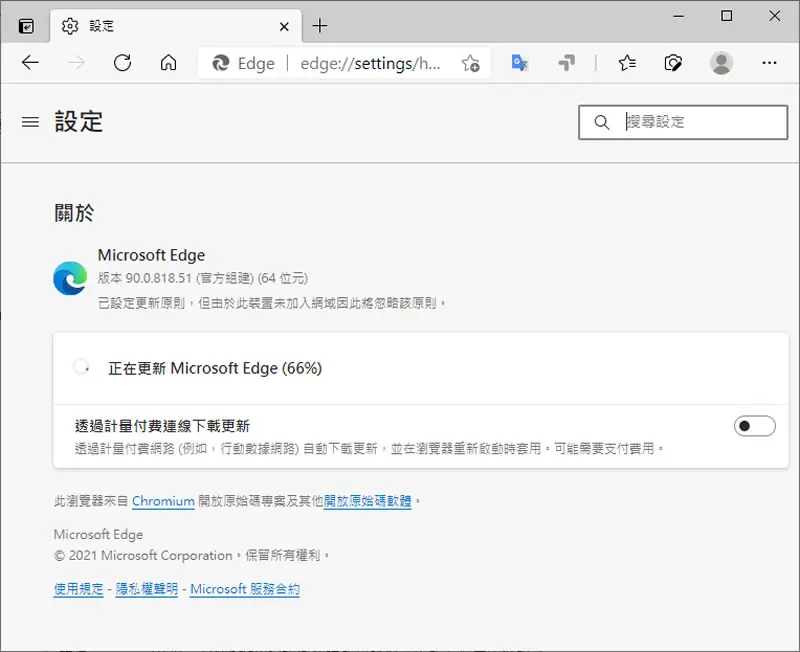Open the home page icon
Screen dimensions: 800x652
tap(168, 63)
